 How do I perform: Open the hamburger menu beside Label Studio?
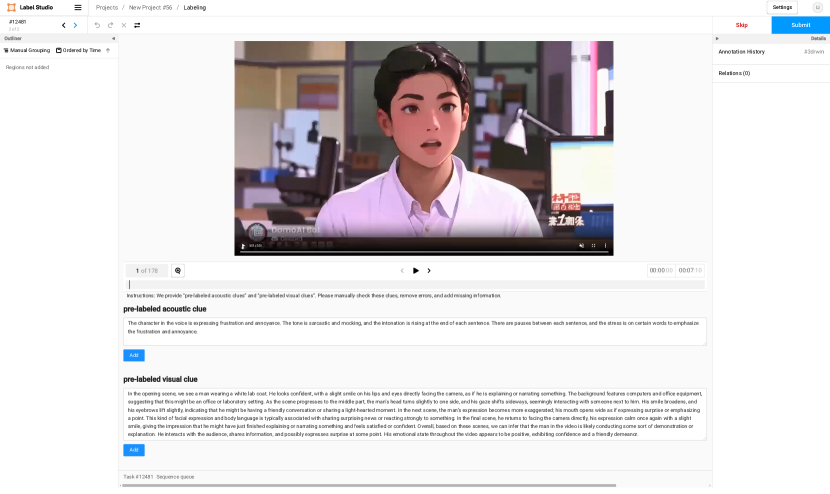pyautogui.click(x=78, y=7)
